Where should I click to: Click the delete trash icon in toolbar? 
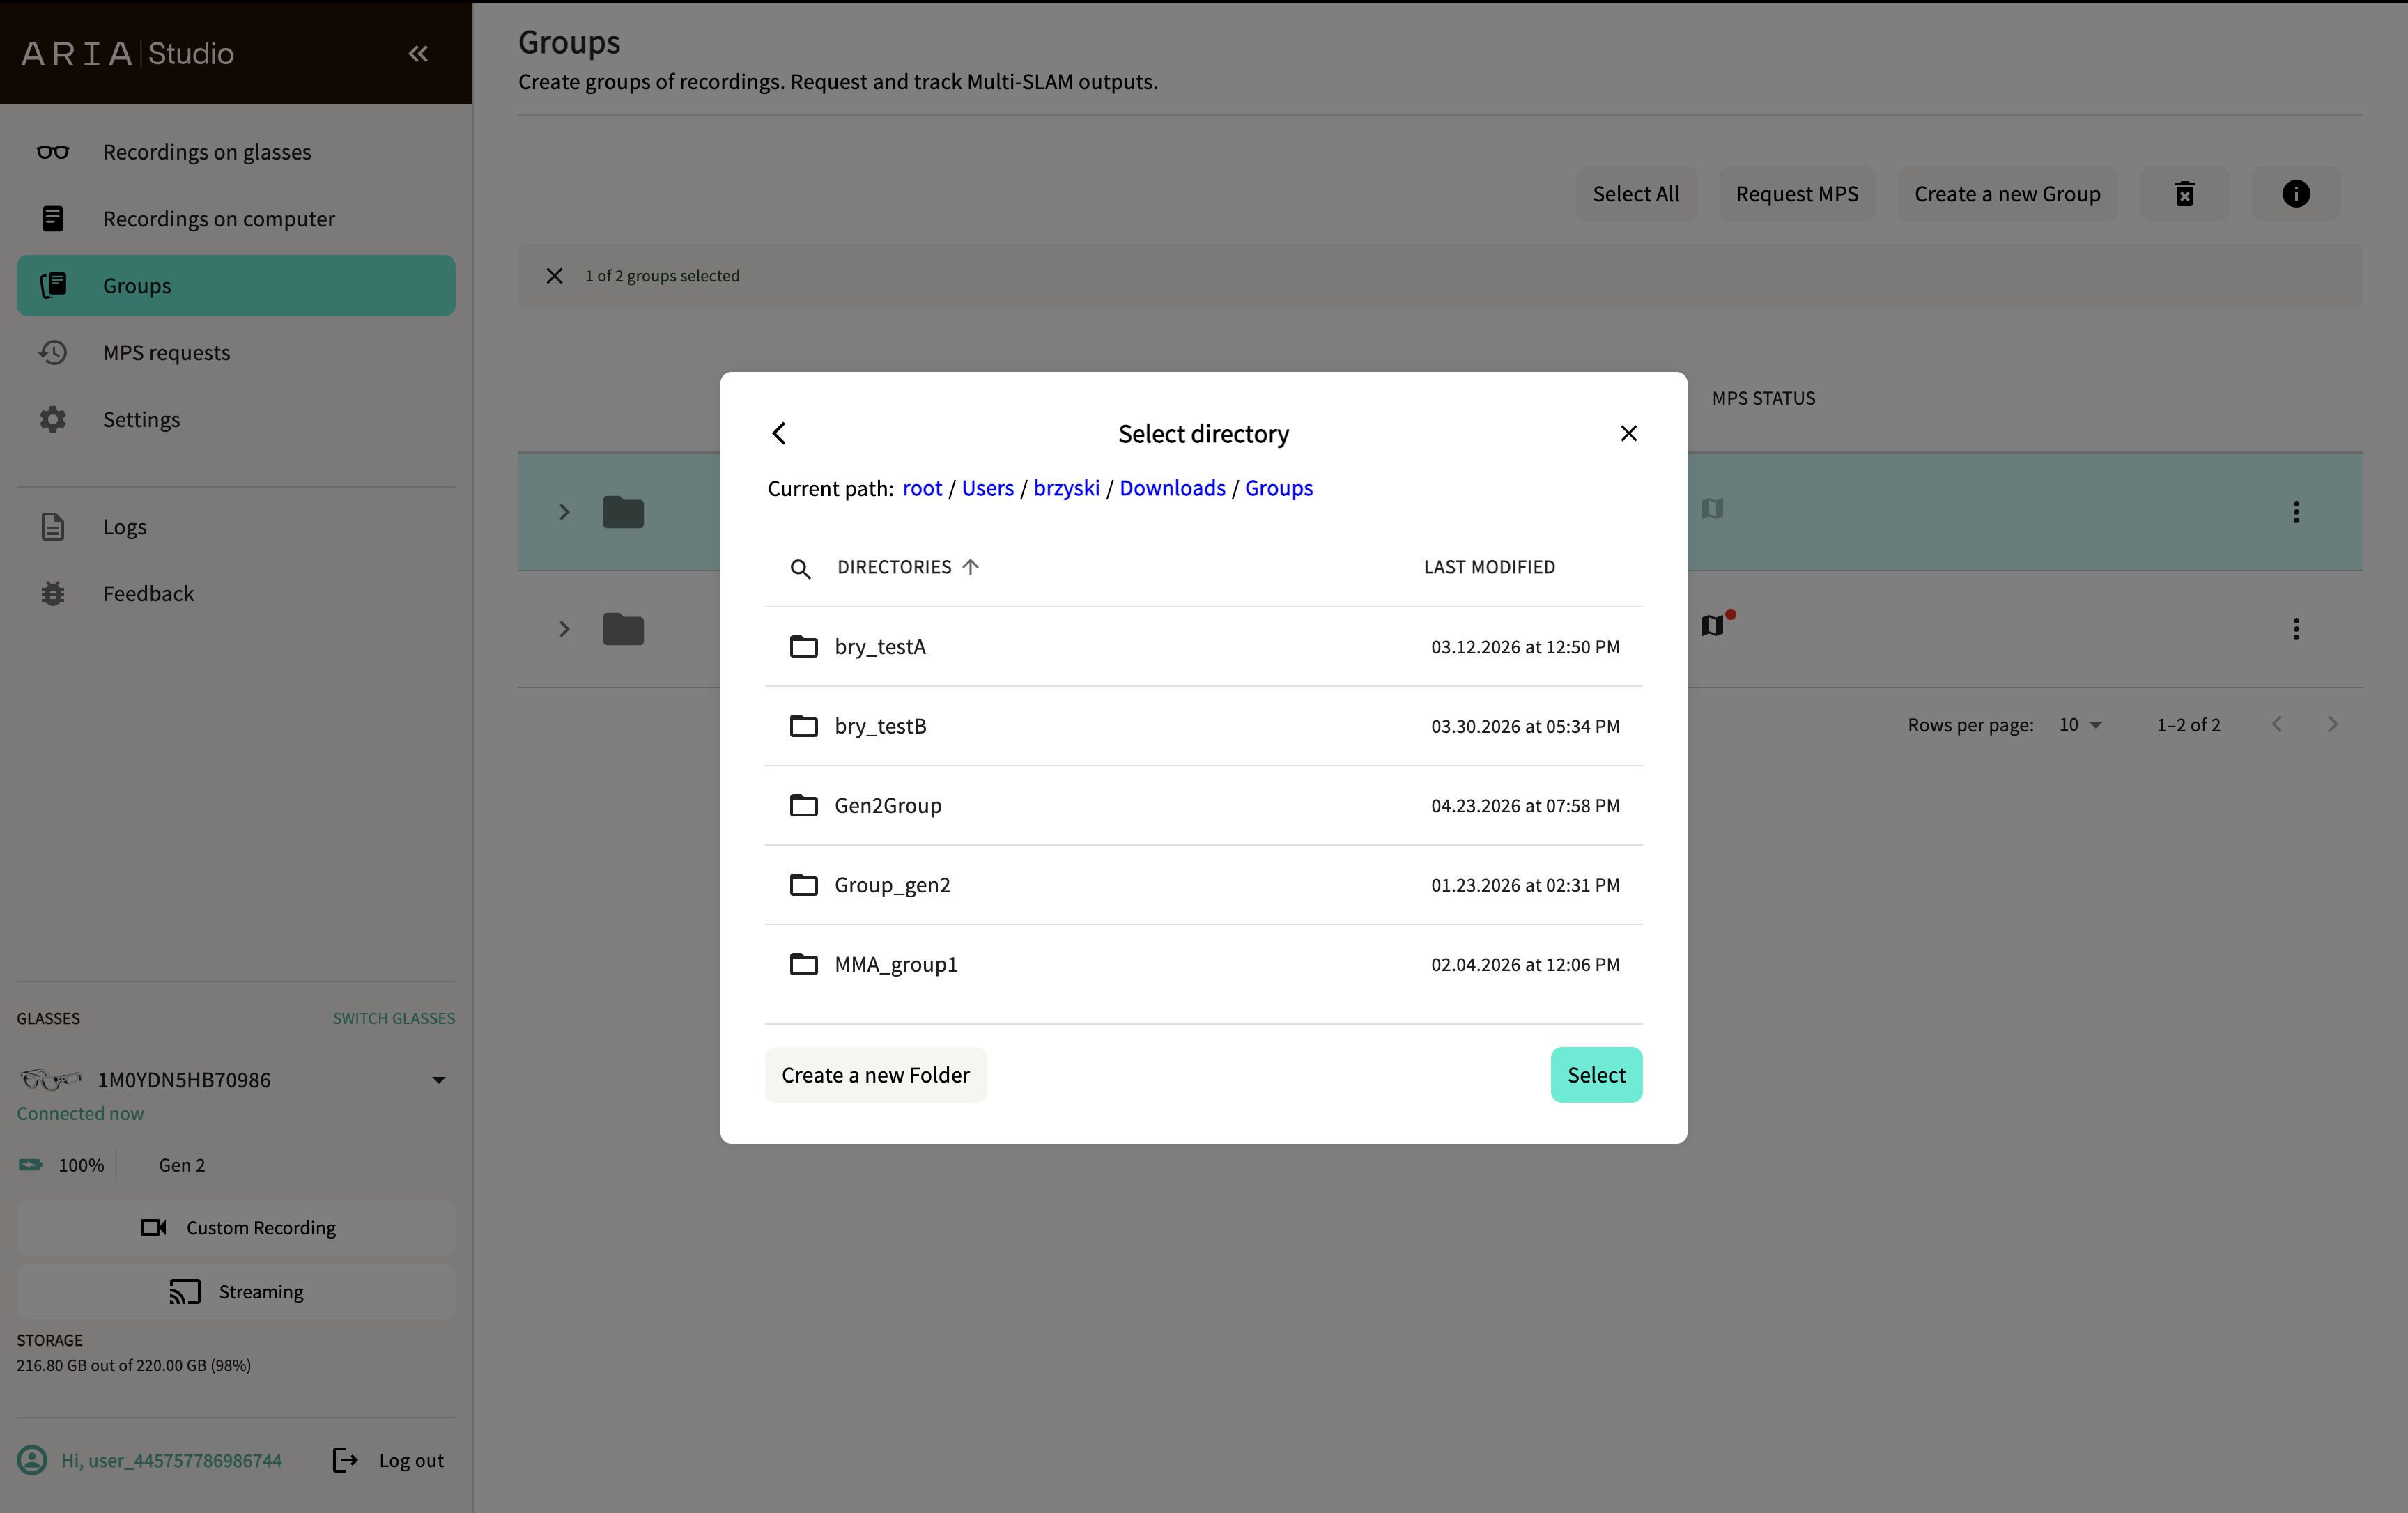point(2185,194)
